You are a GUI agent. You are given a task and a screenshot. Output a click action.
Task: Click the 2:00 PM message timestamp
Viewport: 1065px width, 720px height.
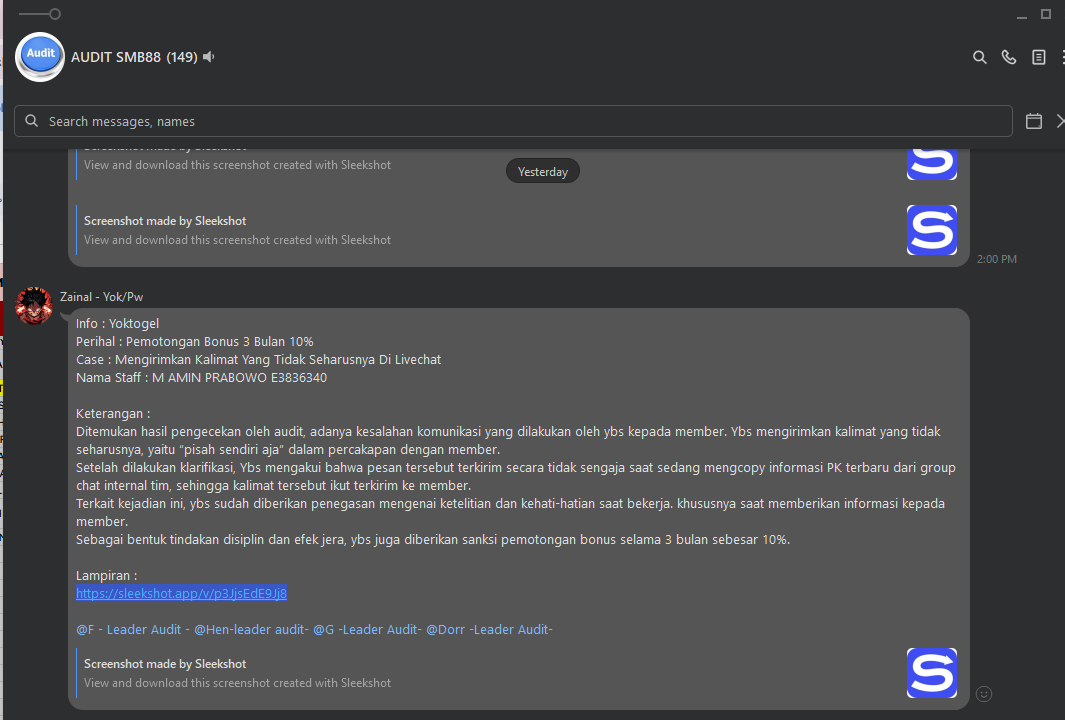996,259
